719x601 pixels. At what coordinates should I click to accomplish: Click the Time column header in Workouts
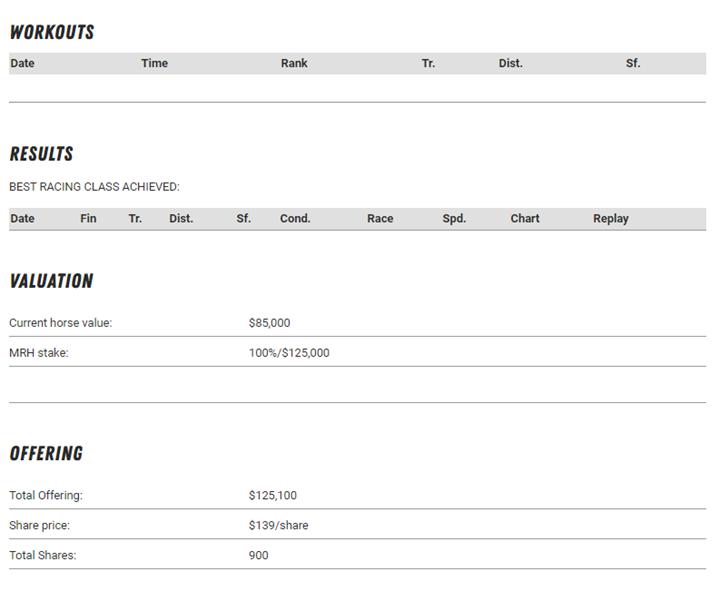pyautogui.click(x=154, y=63)
